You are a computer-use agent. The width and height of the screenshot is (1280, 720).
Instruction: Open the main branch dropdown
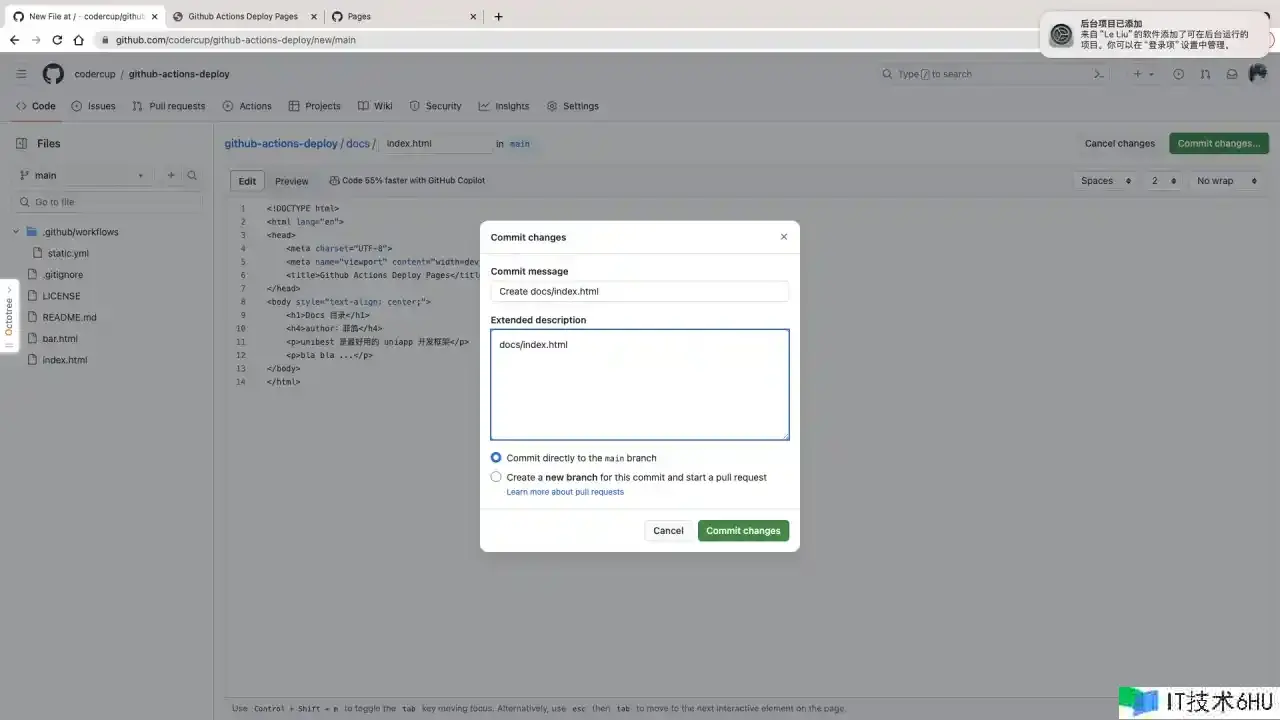click(82, 175)
